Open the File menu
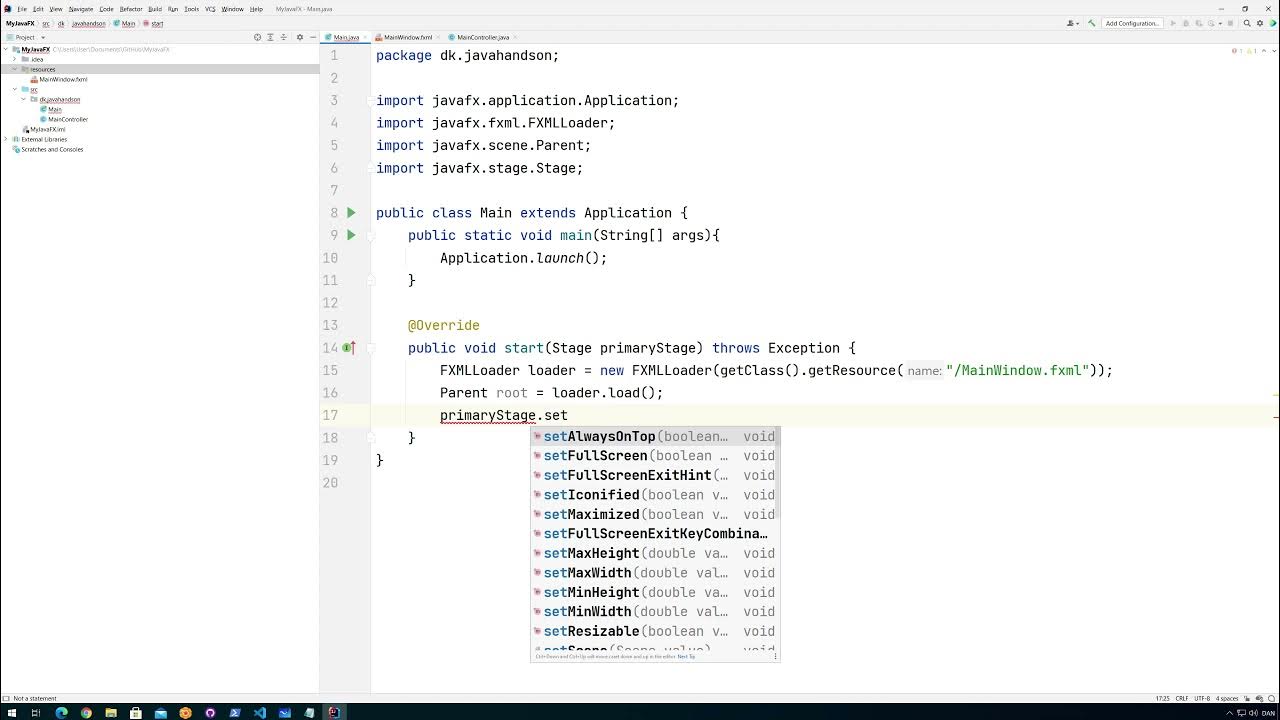 pos(22,9)
